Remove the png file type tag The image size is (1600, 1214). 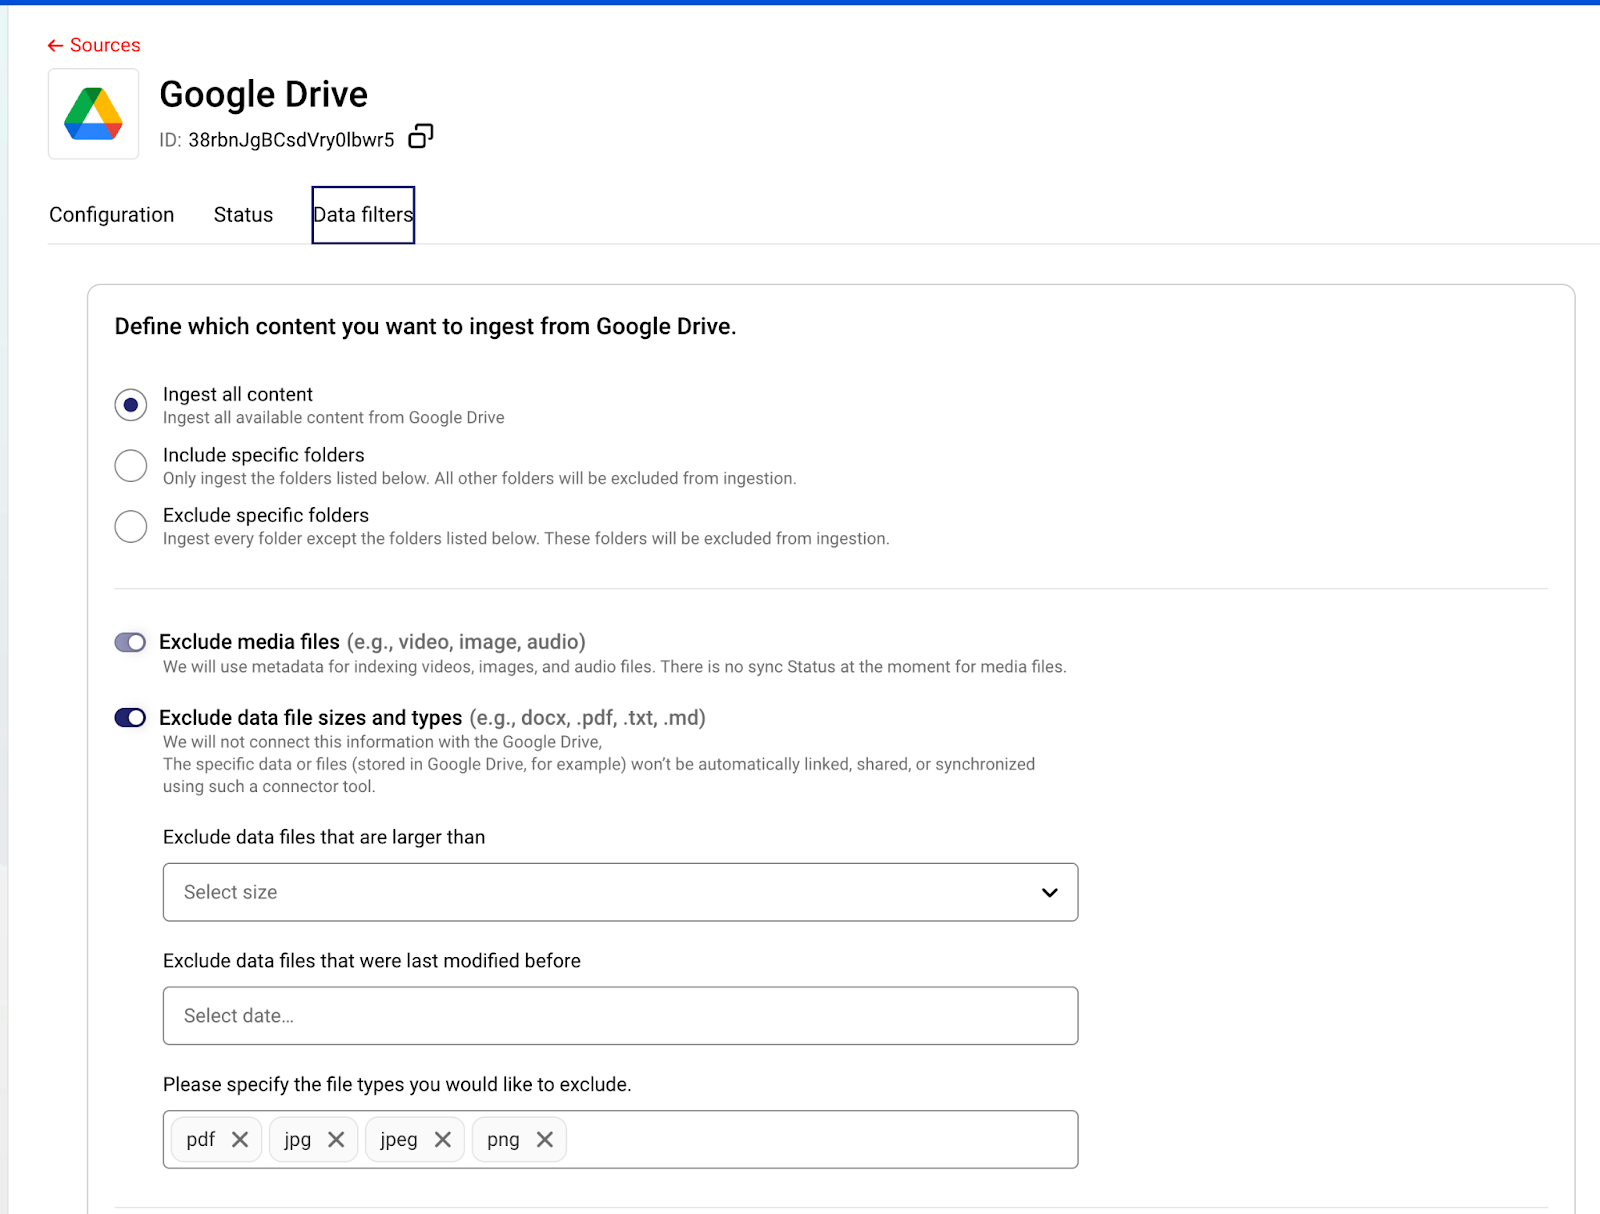545,1139
